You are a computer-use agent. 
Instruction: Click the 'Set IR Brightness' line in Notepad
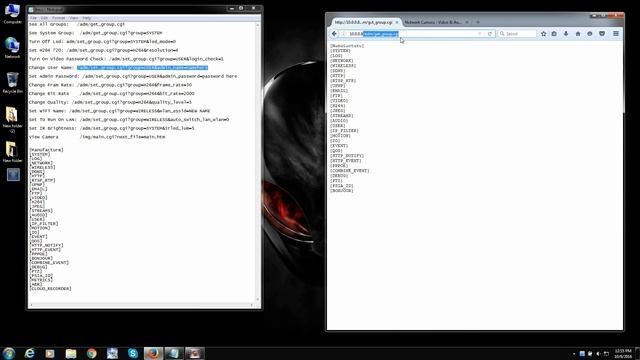click(x=111, y=128)
